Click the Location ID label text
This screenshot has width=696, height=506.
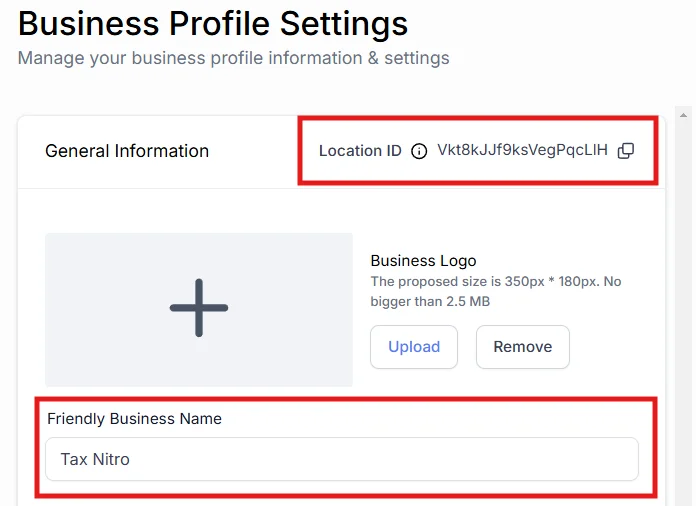pos(360,151)
